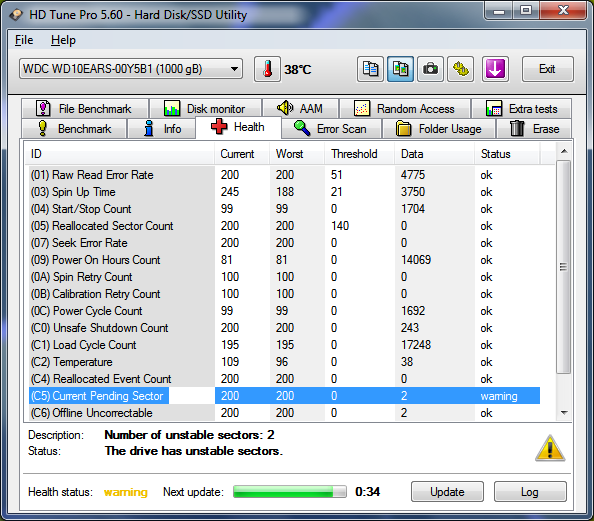Click the yellow warning triangle icon
Viewport: 594px width, 521px height.
(550, 449)
